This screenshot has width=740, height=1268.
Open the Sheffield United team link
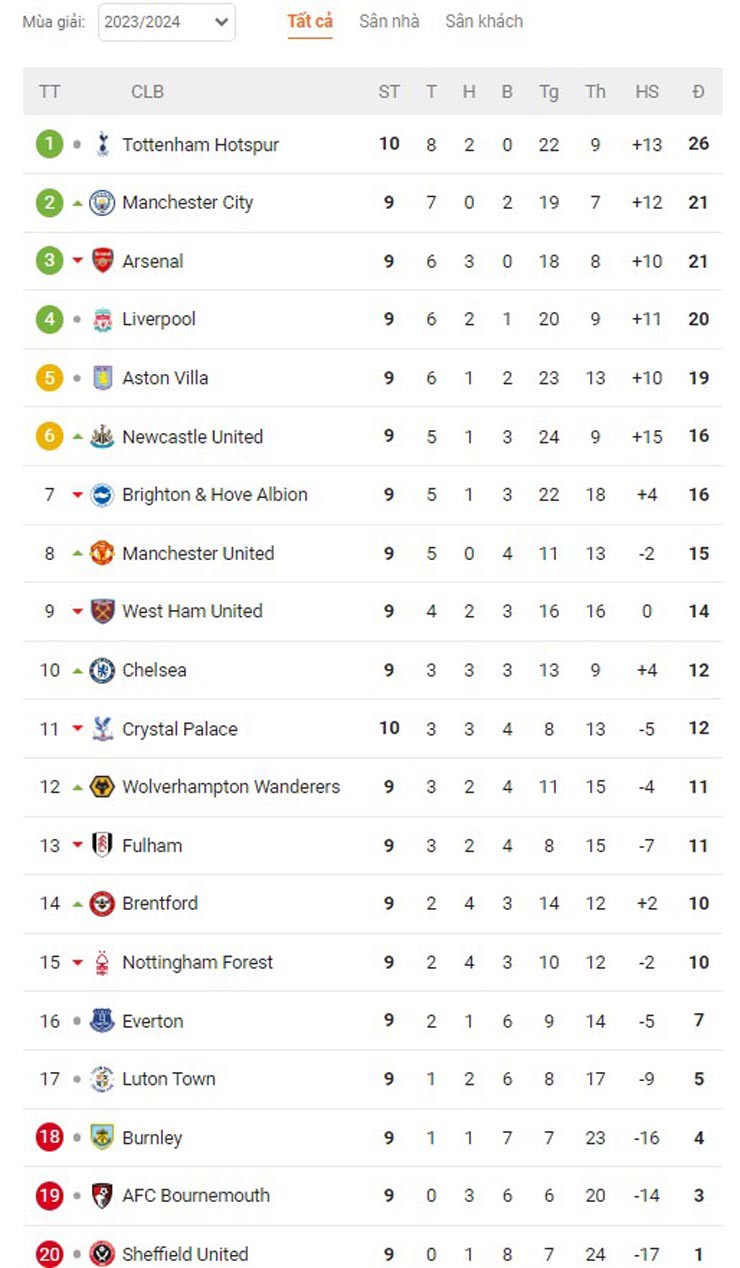tap(185, 1254)
